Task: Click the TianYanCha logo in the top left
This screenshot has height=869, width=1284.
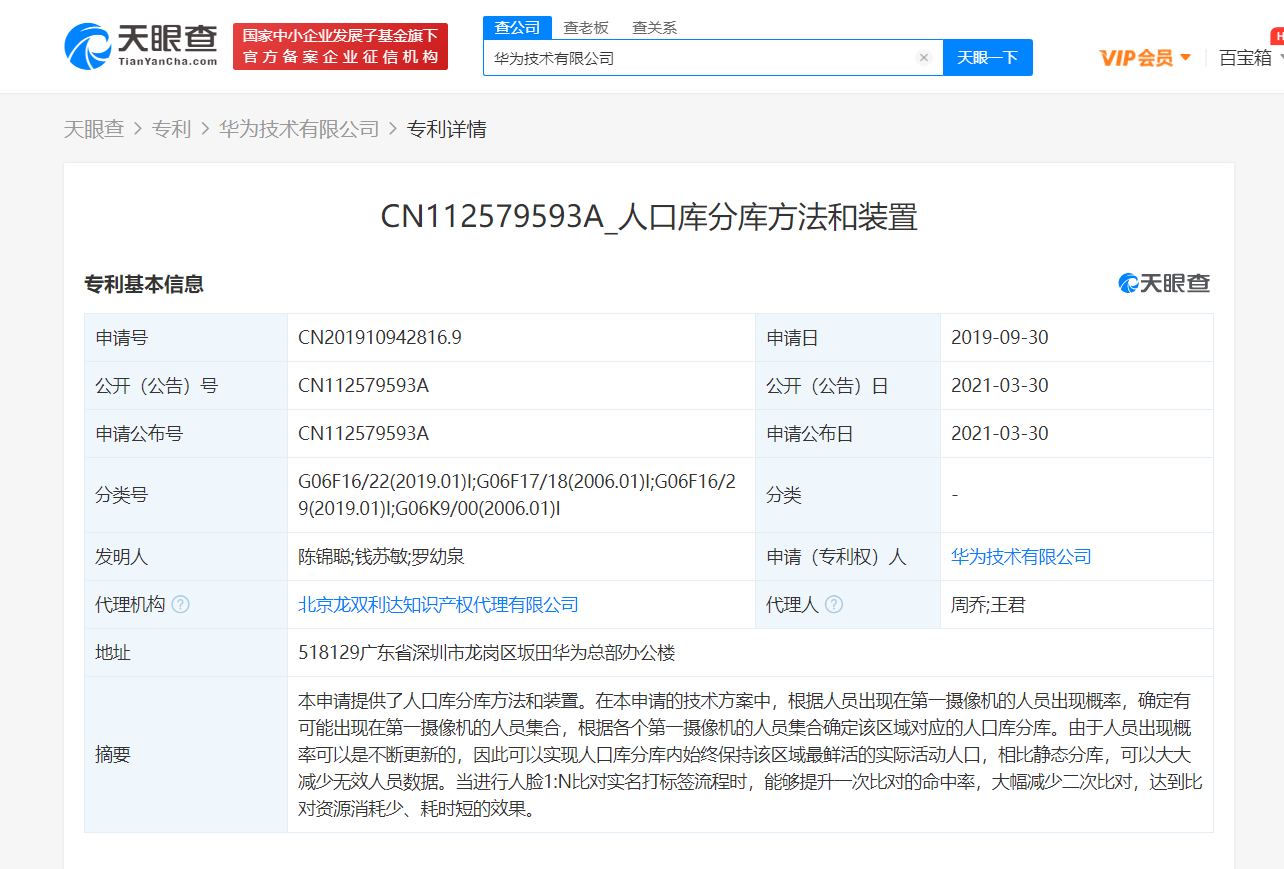Action: [x=135, y=45]
